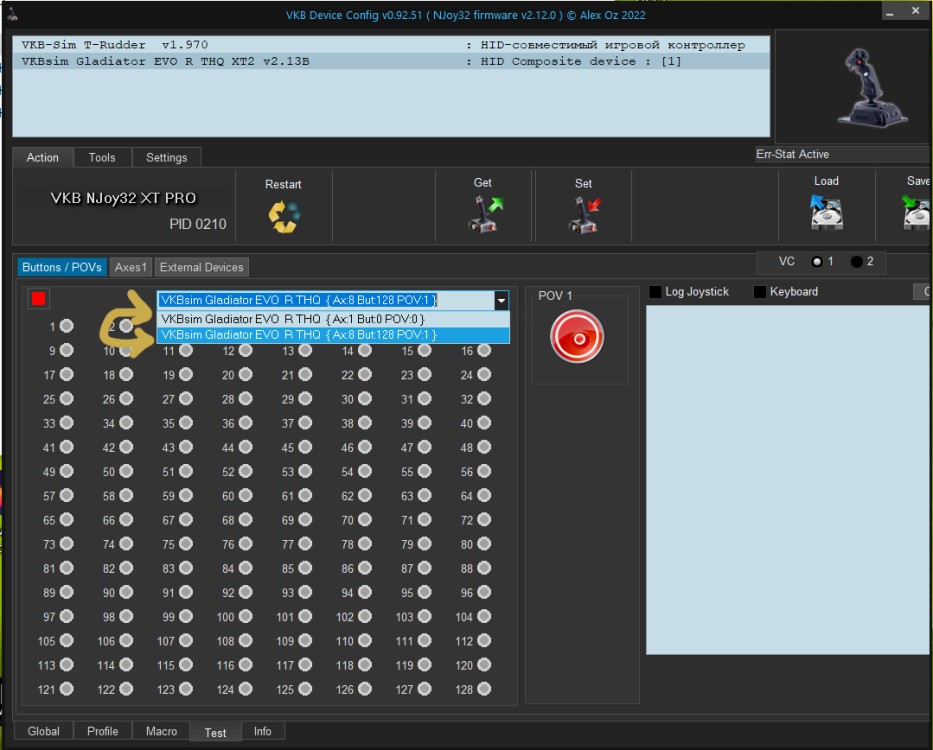Enable the Keyboard checkbox
The image size is (933, 750).
coord(760,292)
